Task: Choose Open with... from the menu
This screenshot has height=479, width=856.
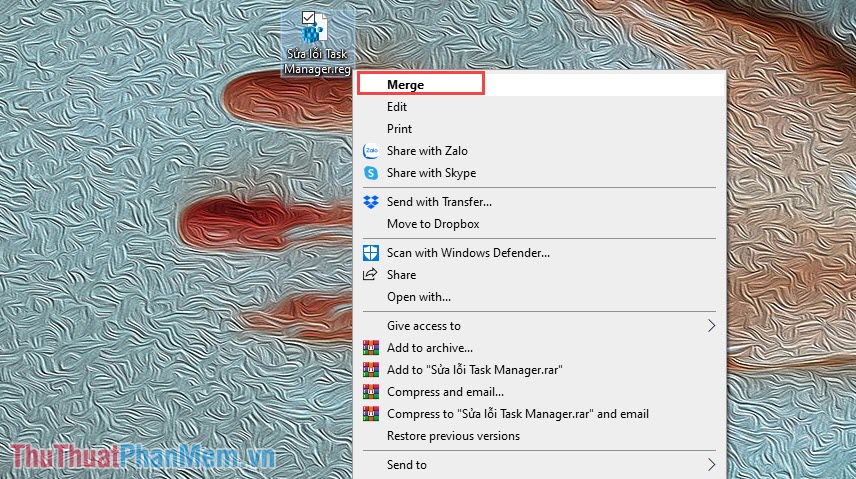Action: point(419,297)
